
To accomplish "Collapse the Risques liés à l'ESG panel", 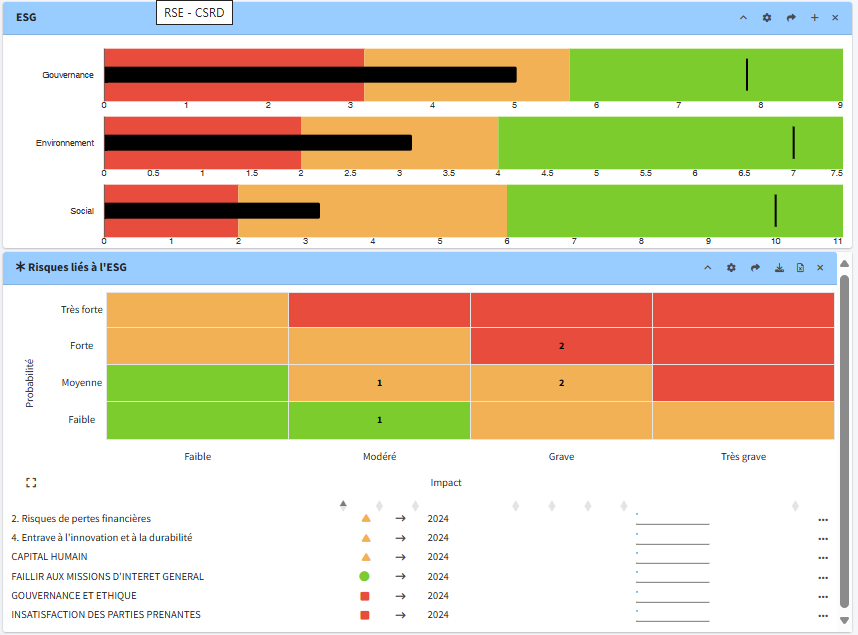I will click(x=708, y=268).
